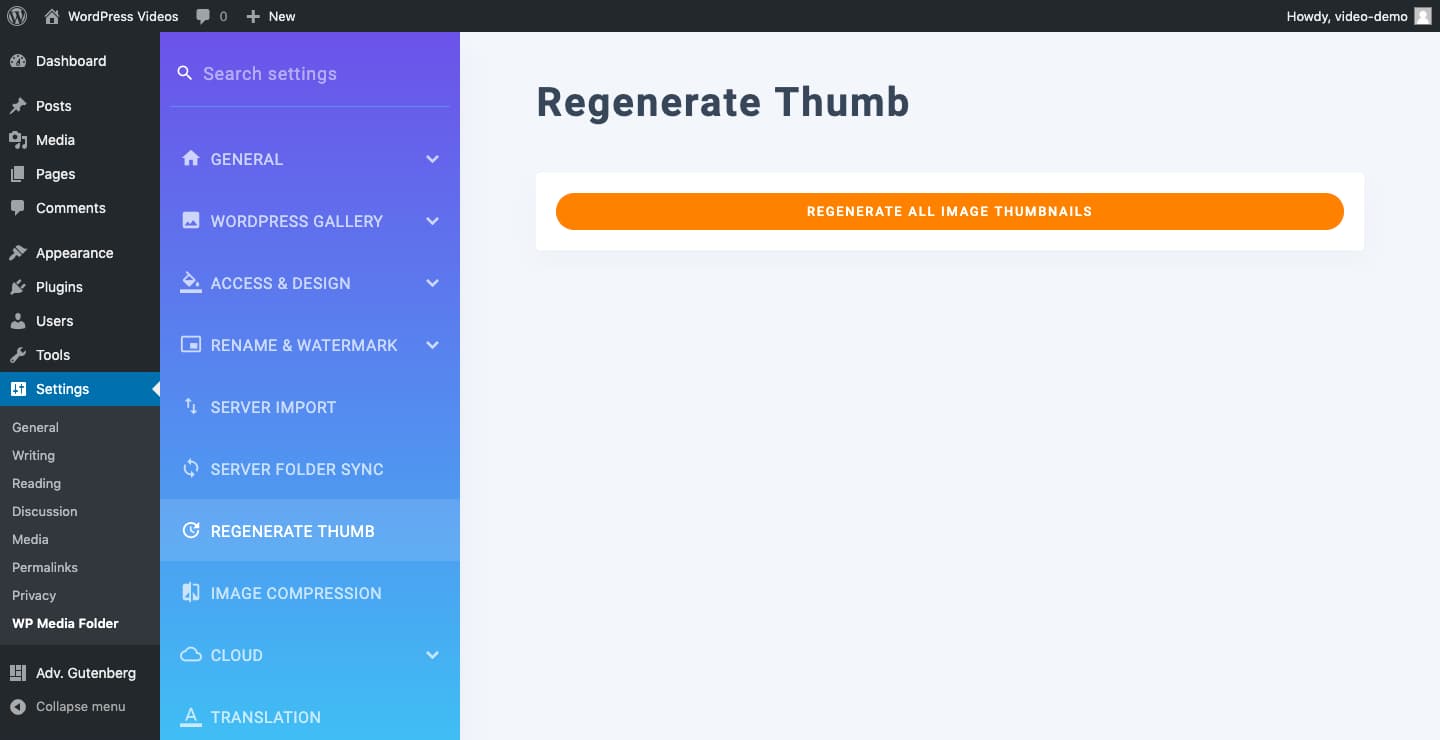Image resolution: width=1440 pixels, height=740 pixels.
Task: Click the Rename & Watermark icon
Action: click(x=190, y=345)
